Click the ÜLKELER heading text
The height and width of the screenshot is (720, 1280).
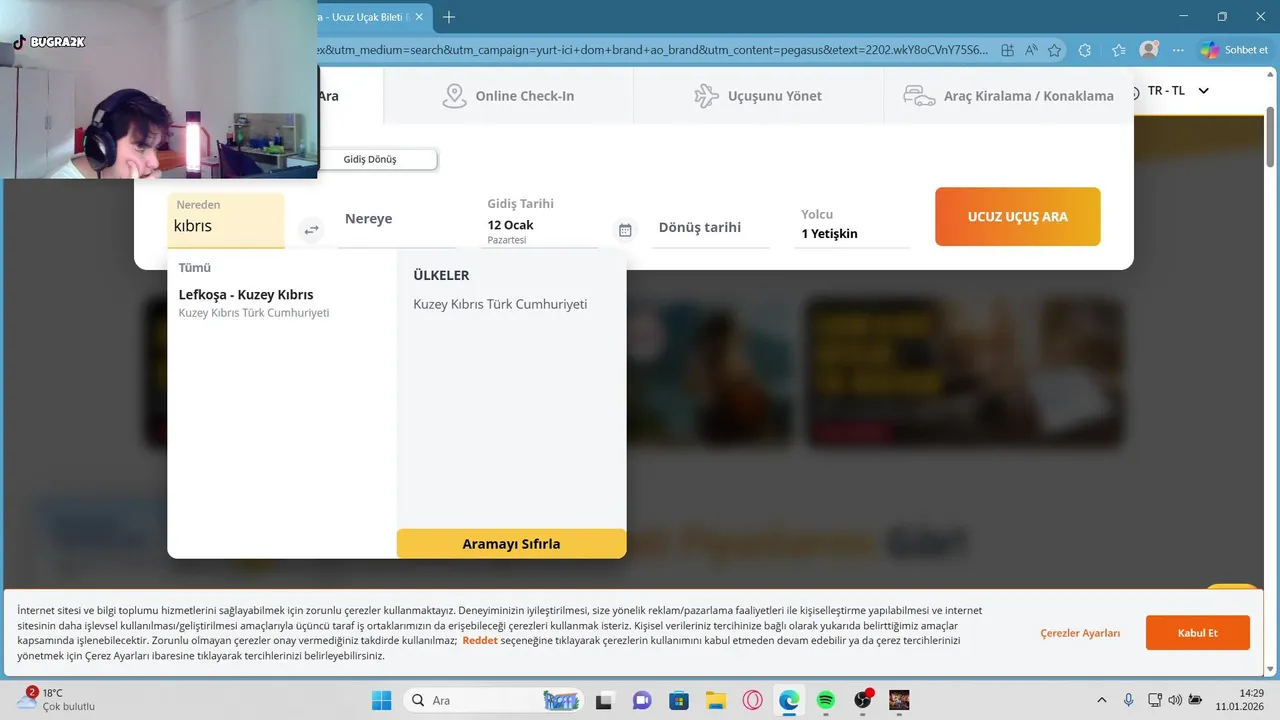441,275
